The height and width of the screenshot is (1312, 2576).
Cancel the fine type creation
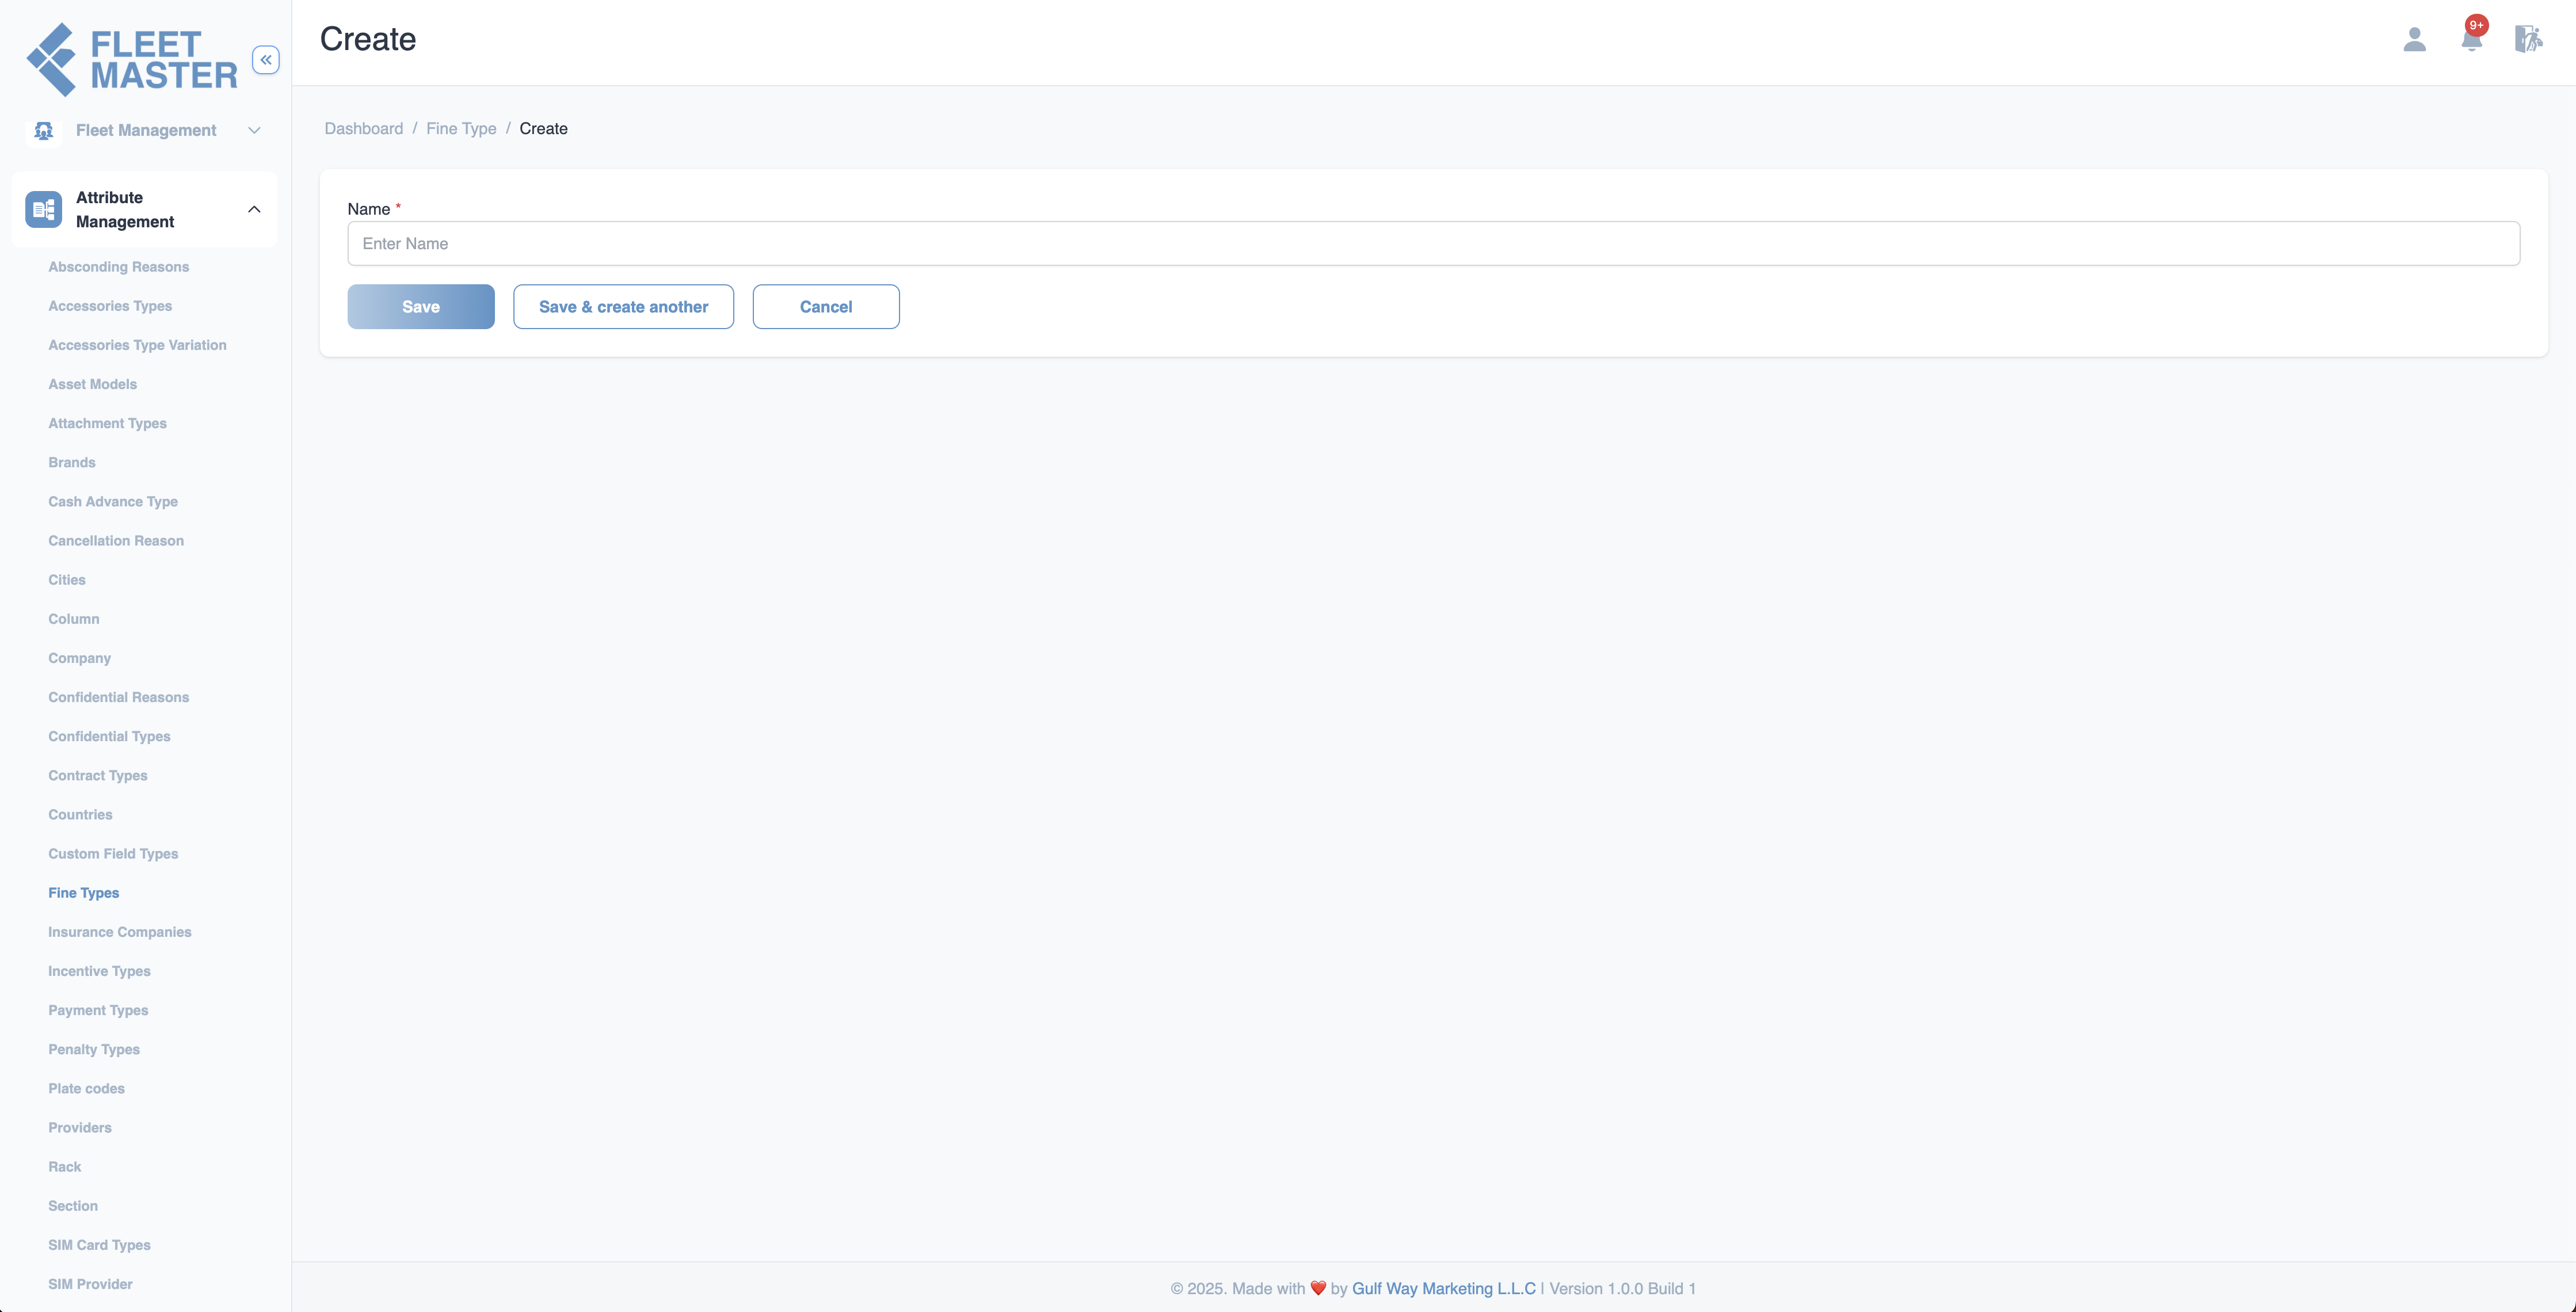826,306
